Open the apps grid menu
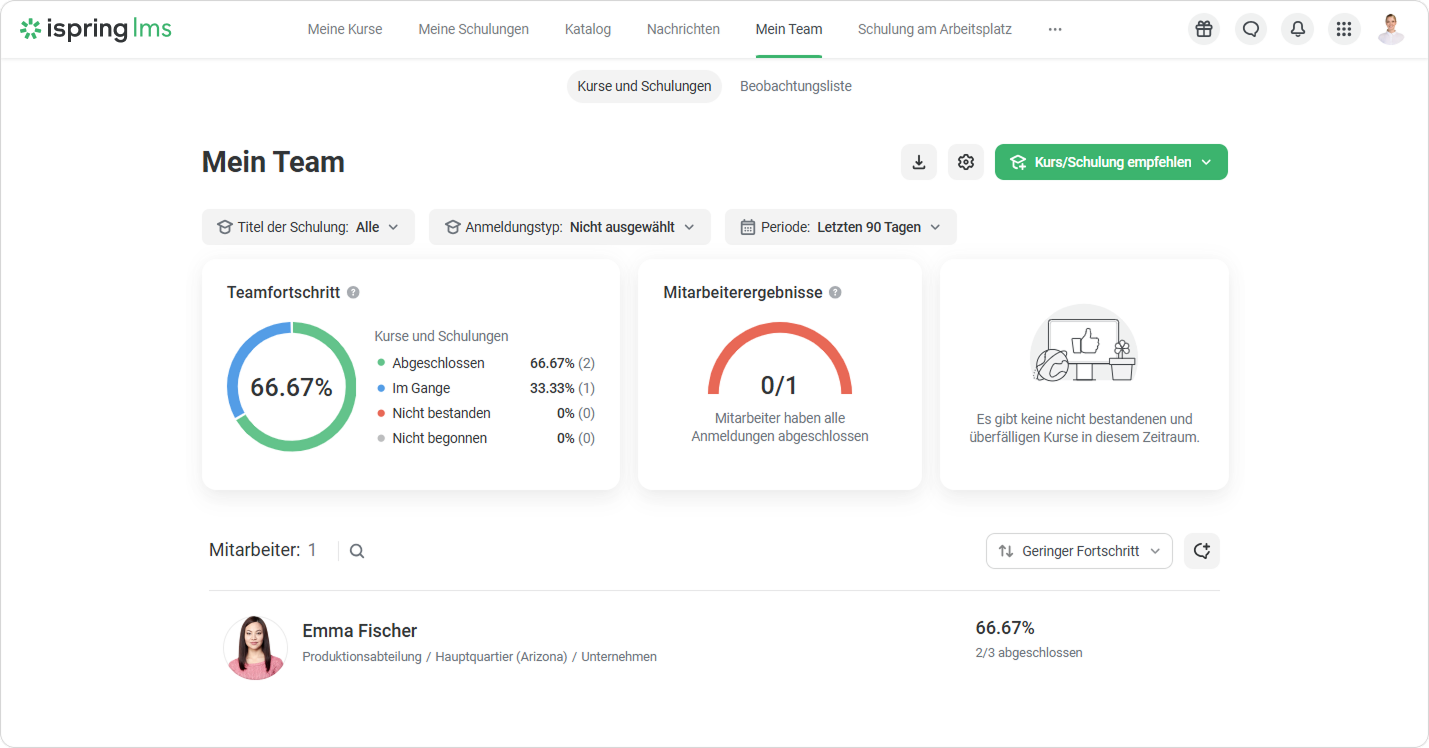 pos(1344,29)
